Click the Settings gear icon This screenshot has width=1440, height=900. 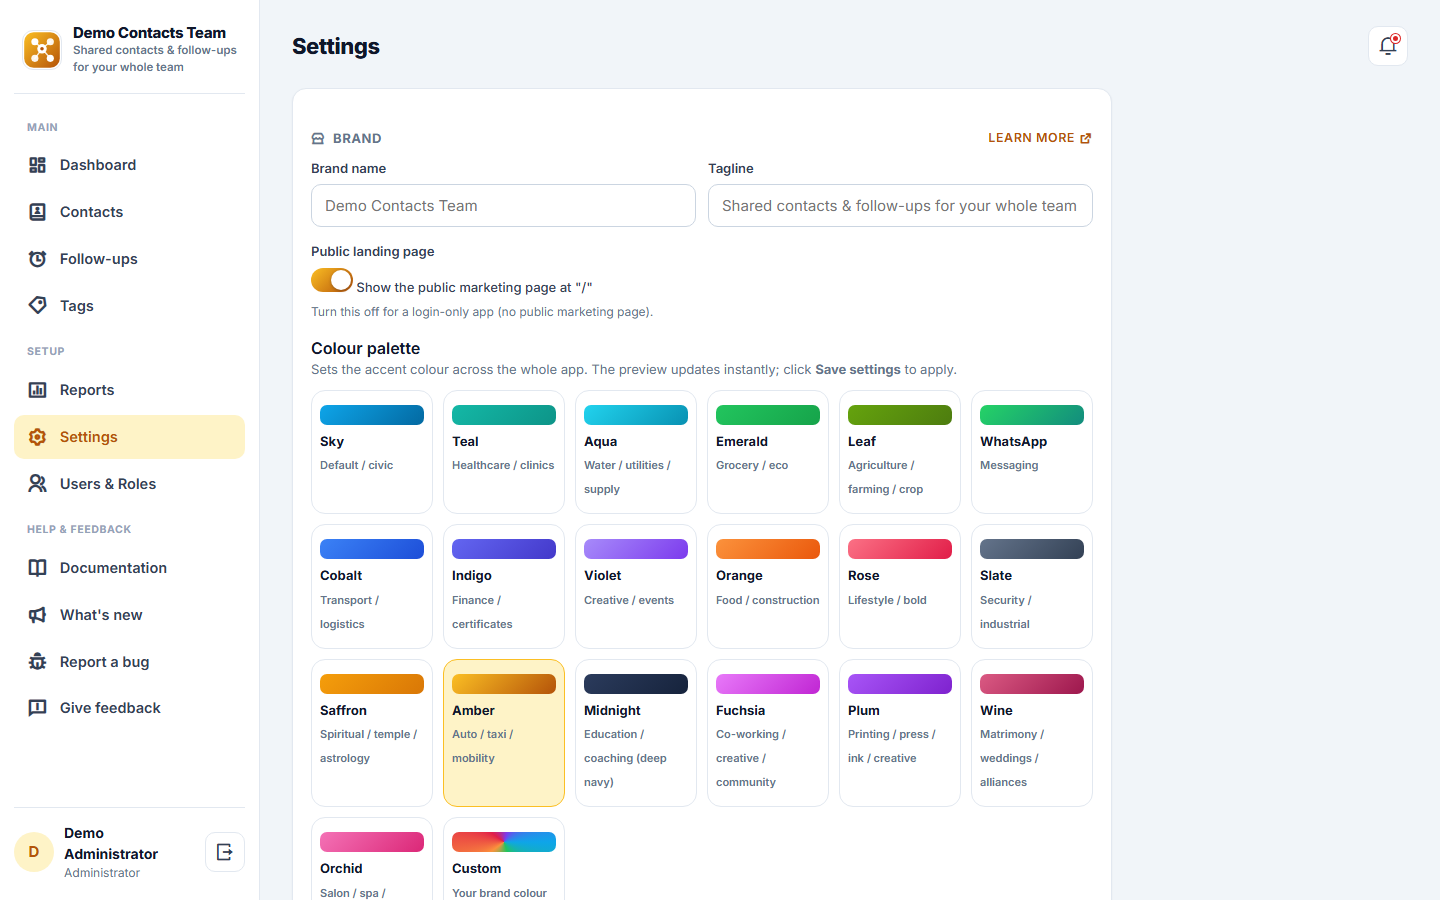pos(37,437)
